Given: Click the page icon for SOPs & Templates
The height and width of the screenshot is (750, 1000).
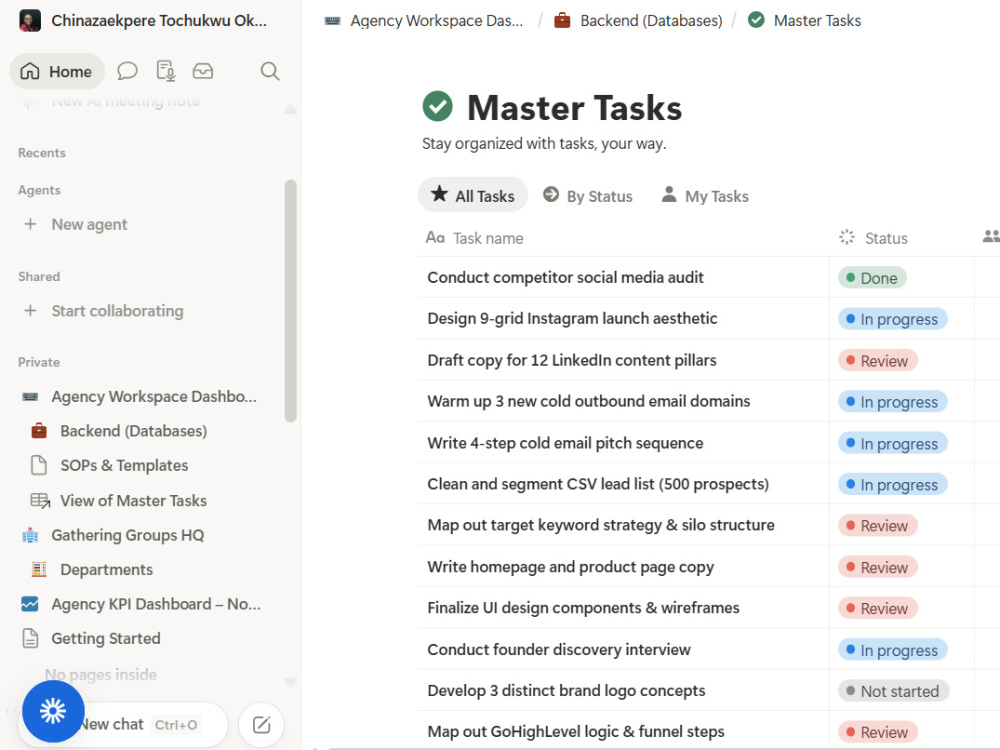Looking at the screenshot, I should (x=39, y=466).
